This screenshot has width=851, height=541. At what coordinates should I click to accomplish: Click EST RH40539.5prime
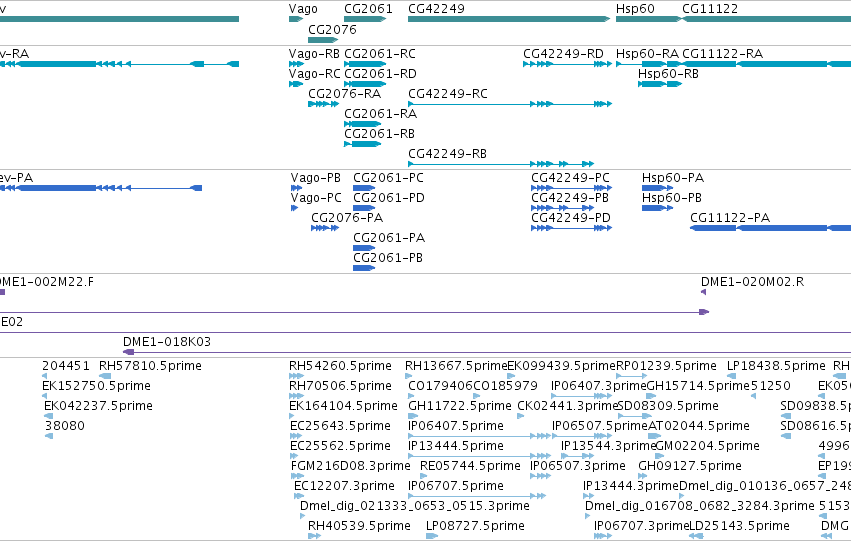point(359,526)
